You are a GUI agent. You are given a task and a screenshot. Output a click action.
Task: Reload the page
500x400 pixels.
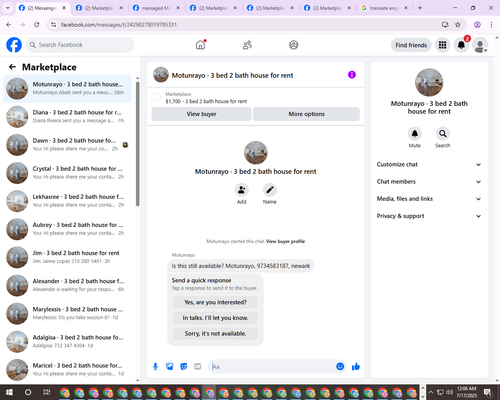(37, 25)
